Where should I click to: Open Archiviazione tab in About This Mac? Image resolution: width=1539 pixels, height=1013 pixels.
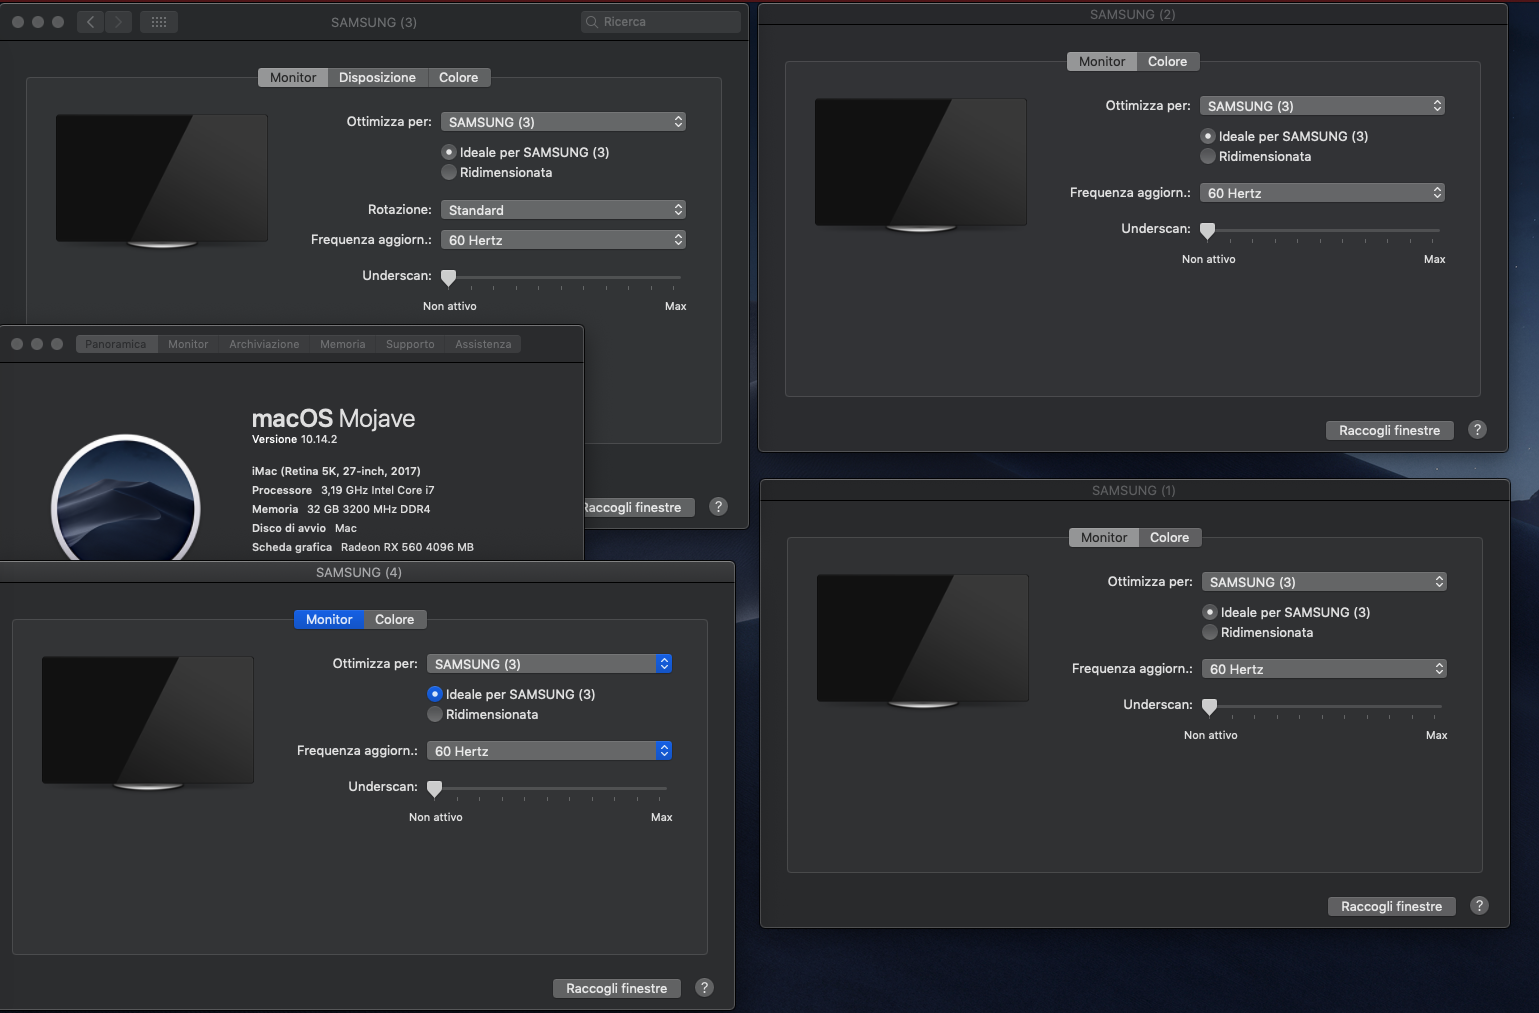click(x=264, y=344)
